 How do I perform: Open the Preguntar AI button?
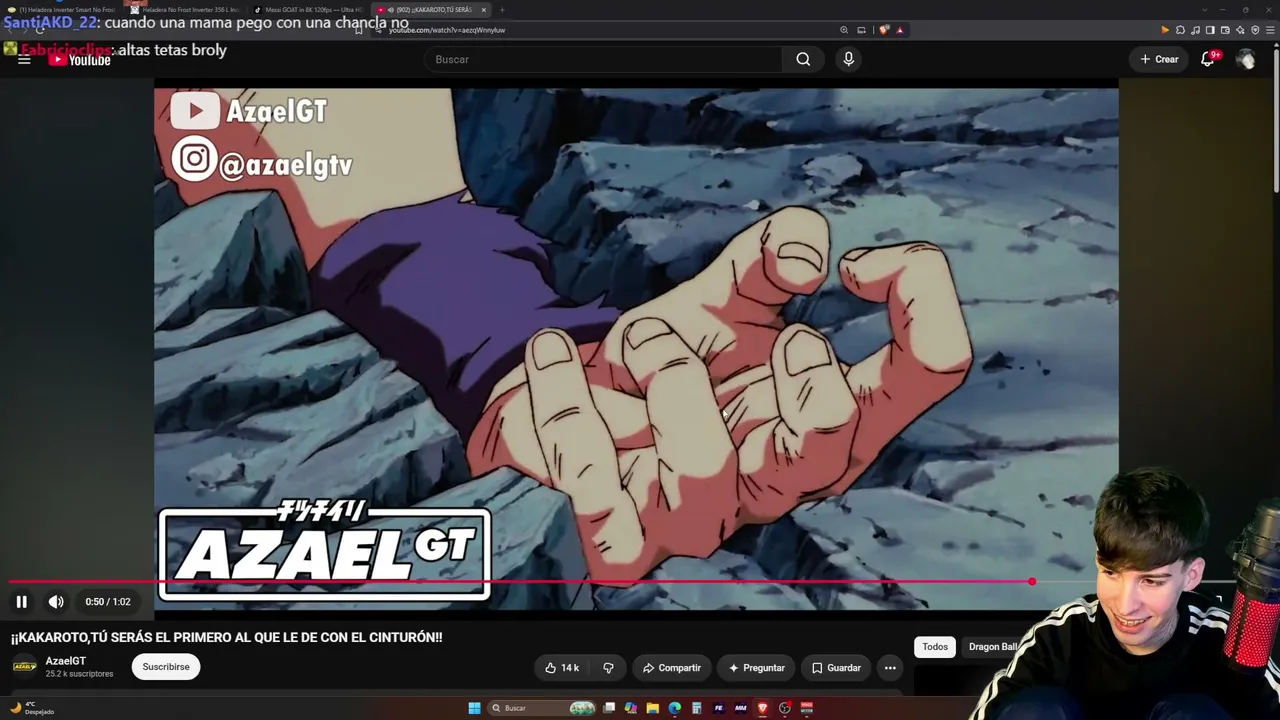[756, 668]
